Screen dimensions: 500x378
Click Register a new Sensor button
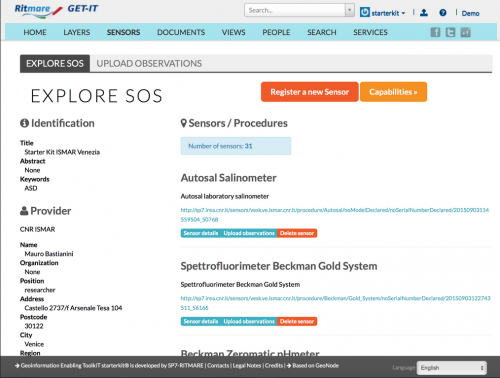[310, 92]
